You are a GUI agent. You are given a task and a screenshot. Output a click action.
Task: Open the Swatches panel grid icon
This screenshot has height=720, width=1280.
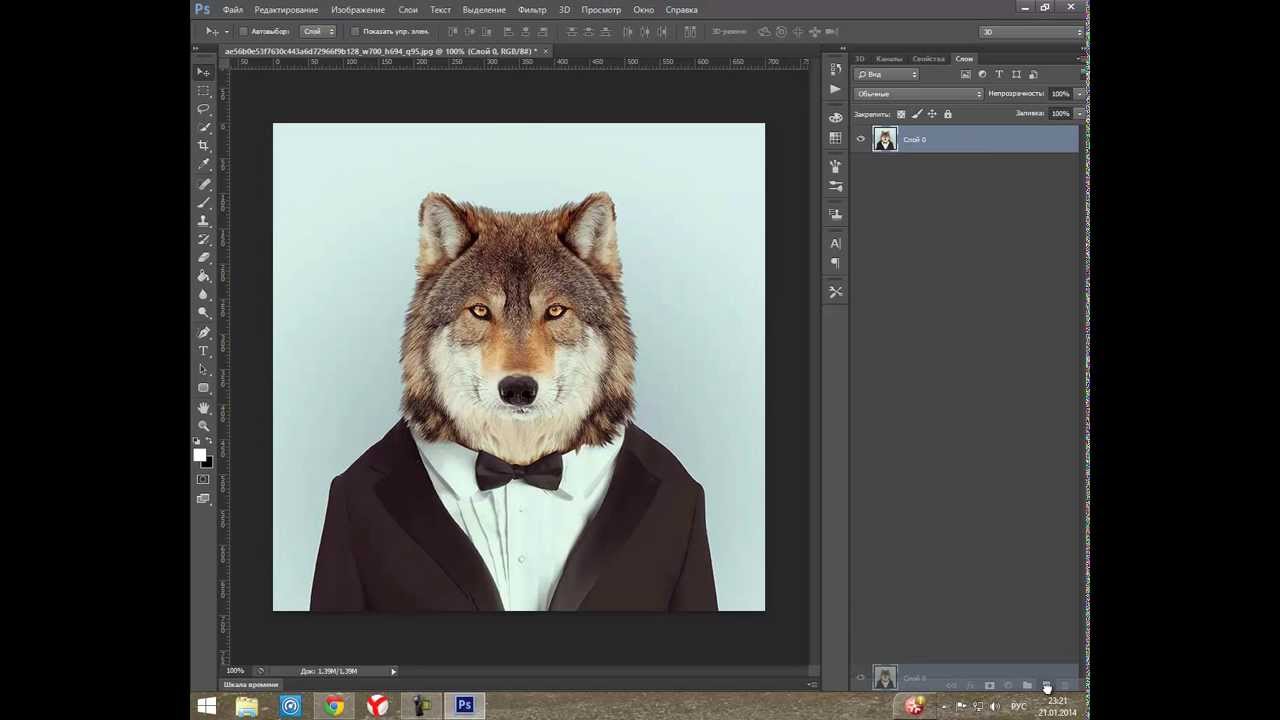tap(835, 138)
